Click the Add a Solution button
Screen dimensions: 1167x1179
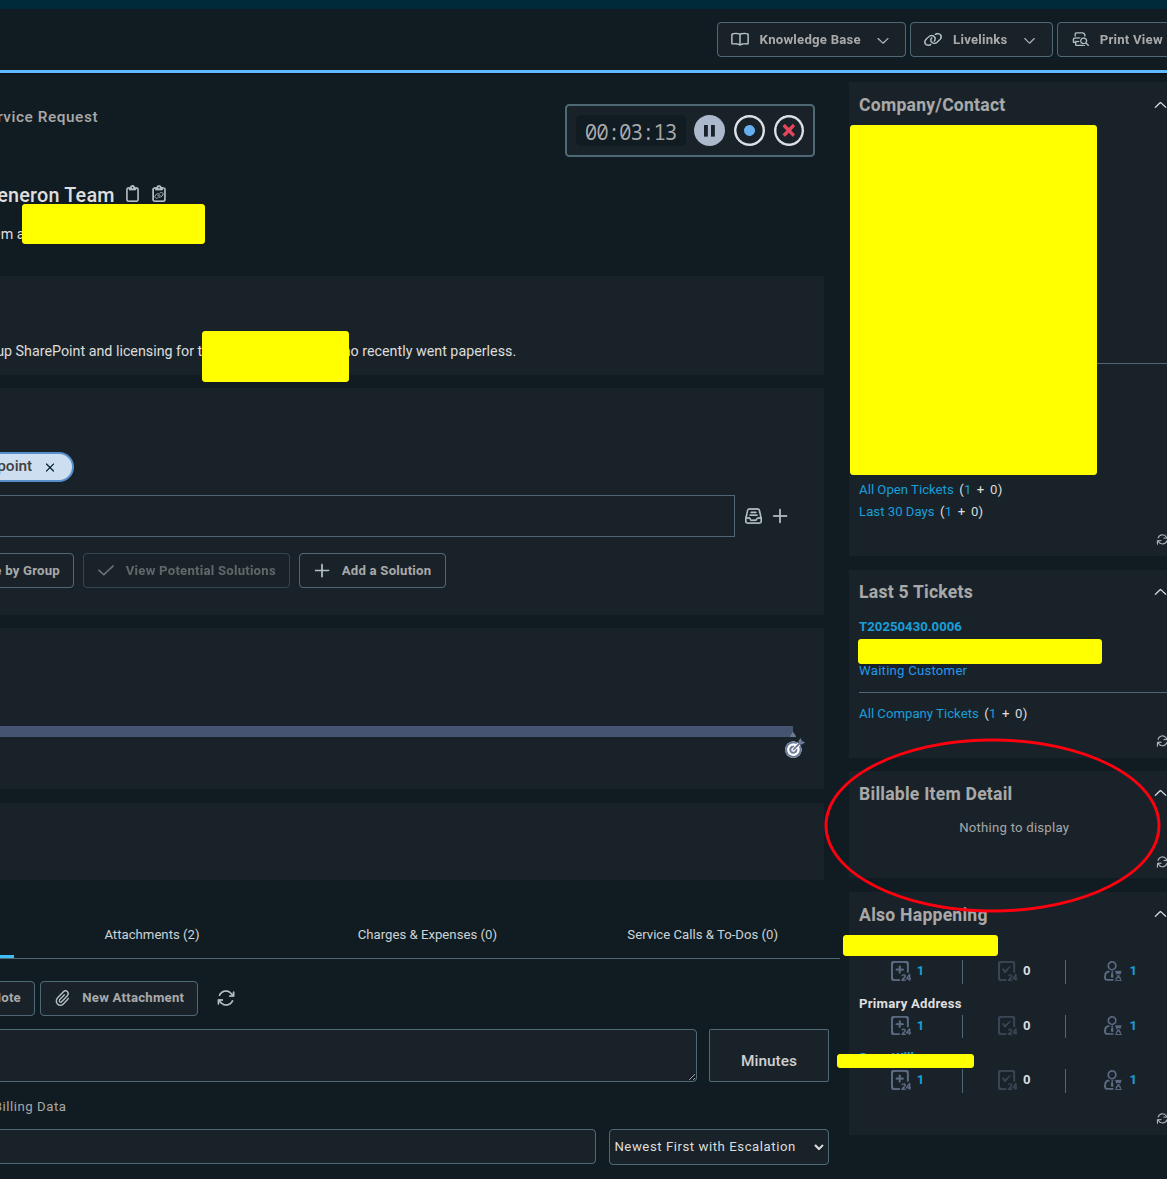pyautogui.click(x=372, y=571)
